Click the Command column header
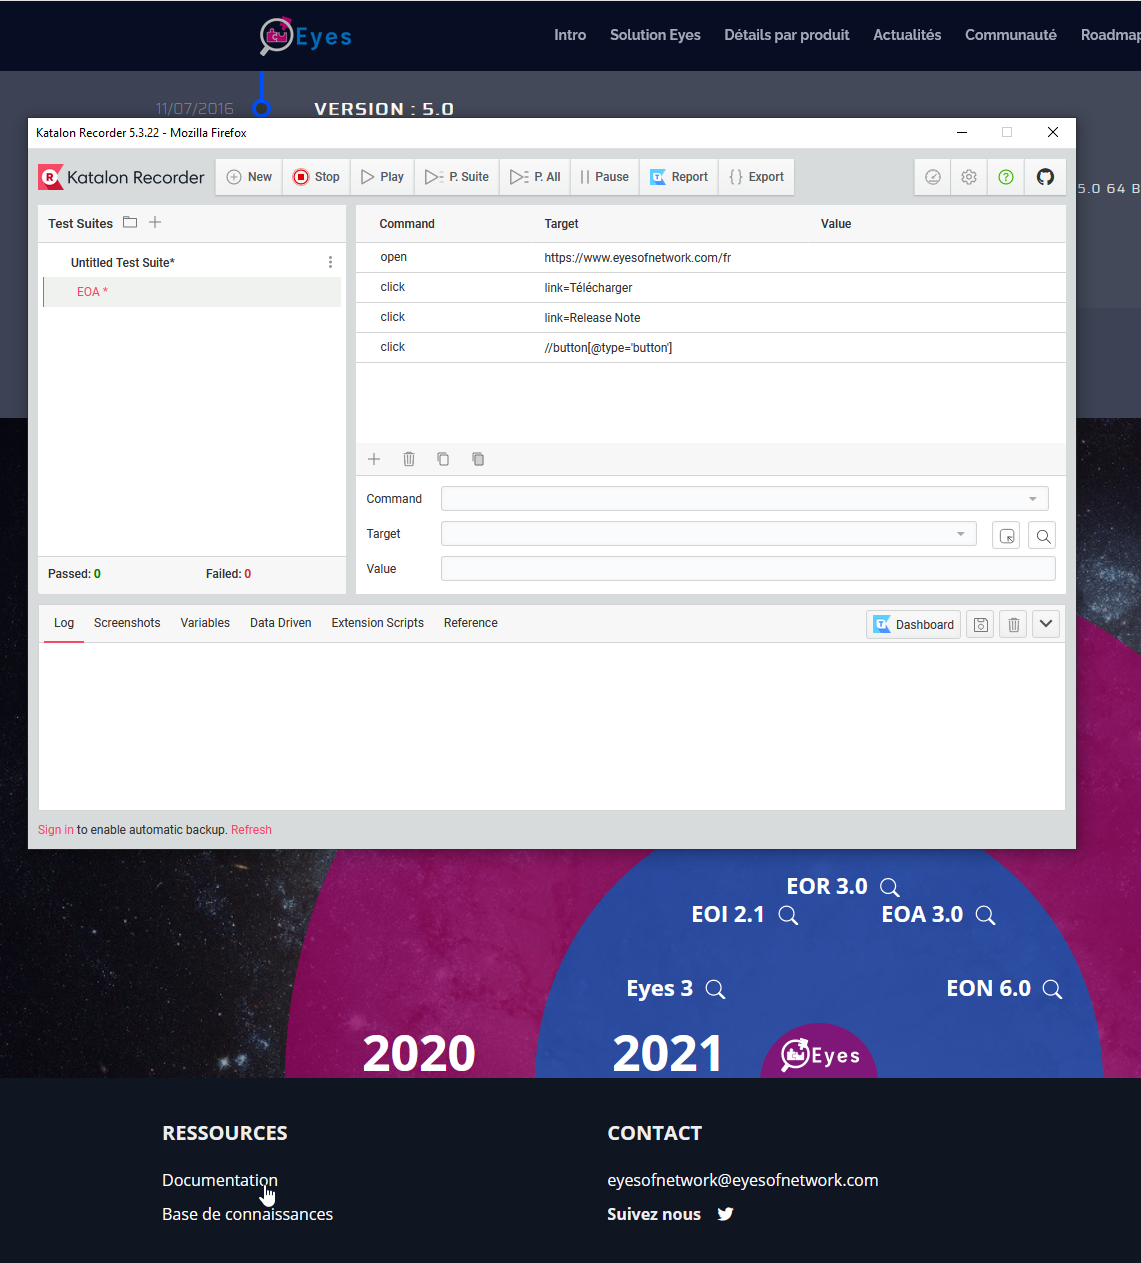This screenshot has width=1141, height=1263. pos(407,224)
